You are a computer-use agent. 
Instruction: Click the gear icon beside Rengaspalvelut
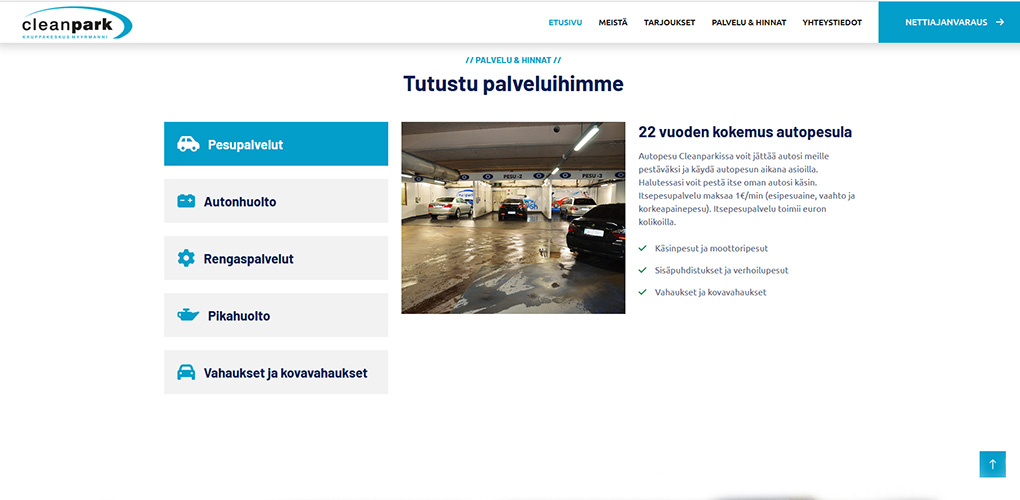pyautogui.click(x=186, y=258)
